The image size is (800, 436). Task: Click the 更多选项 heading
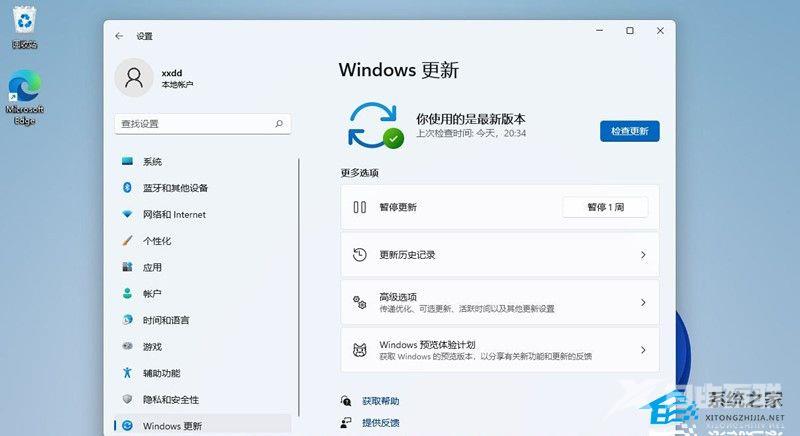(360, 173)
